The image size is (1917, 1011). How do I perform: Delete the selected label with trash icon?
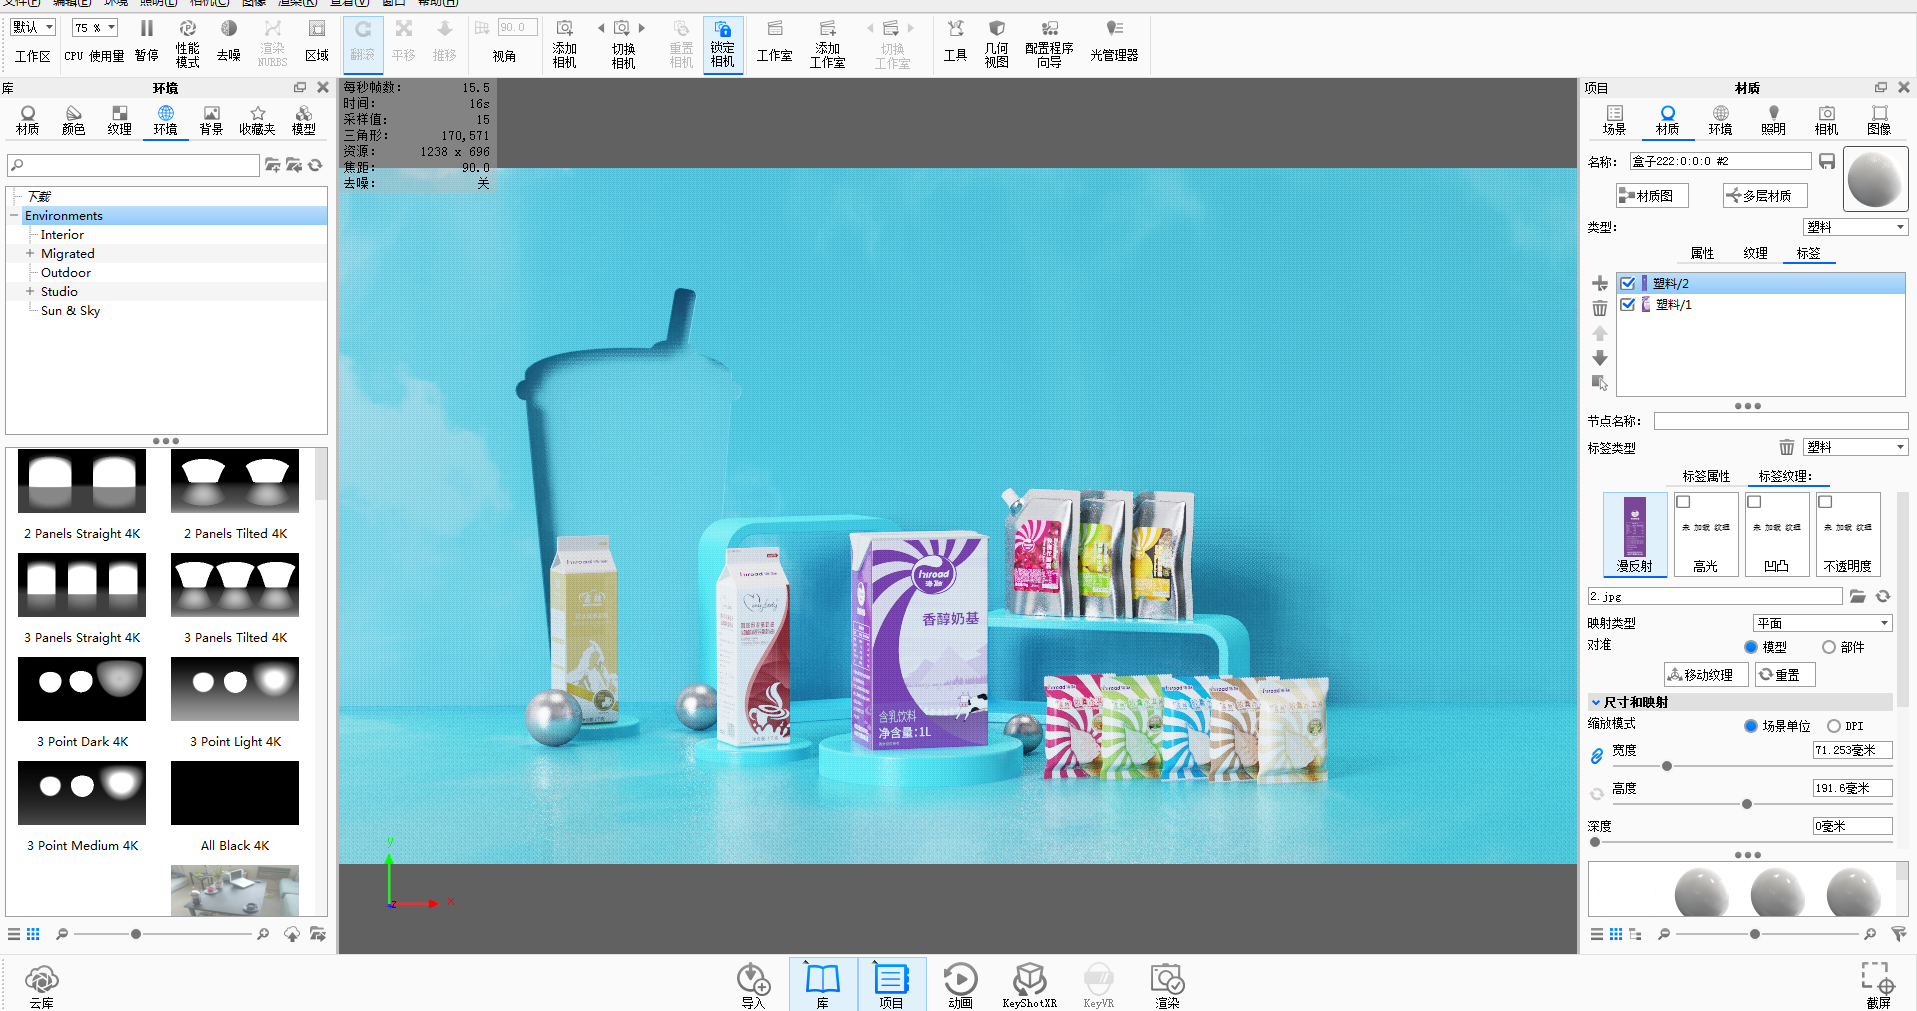1600,308
